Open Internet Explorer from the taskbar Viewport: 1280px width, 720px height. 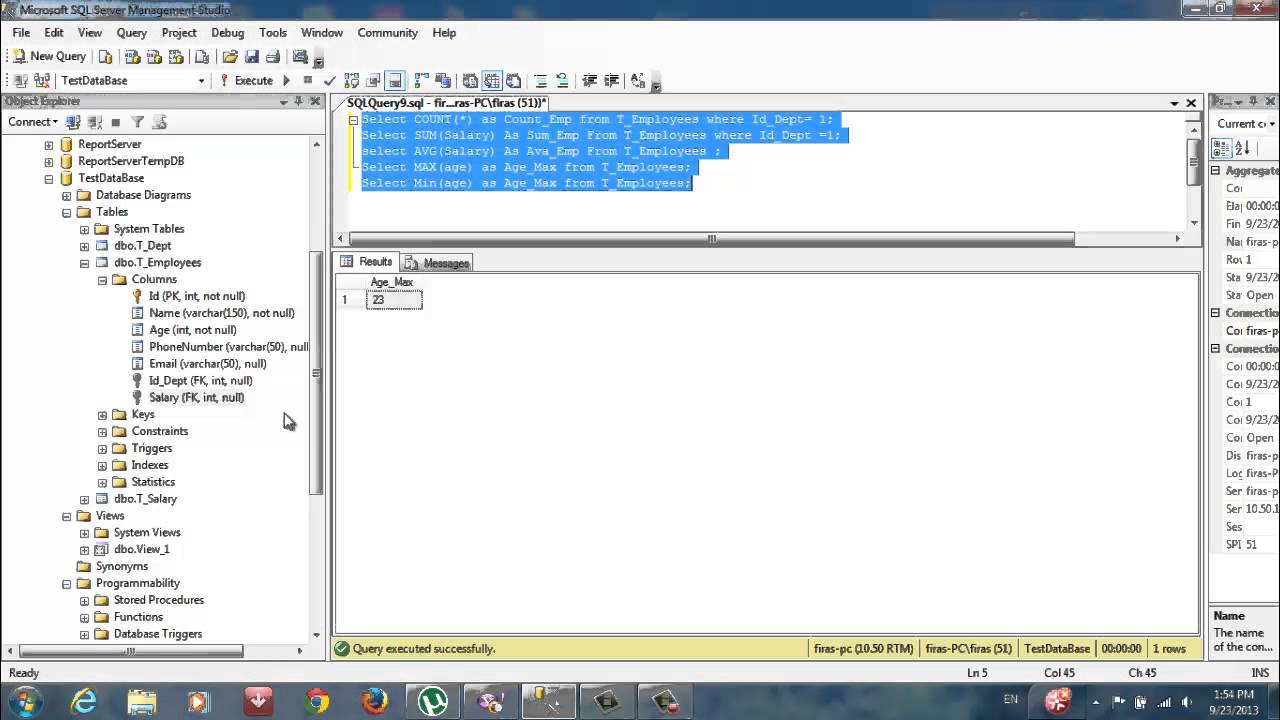coord(84,701)
